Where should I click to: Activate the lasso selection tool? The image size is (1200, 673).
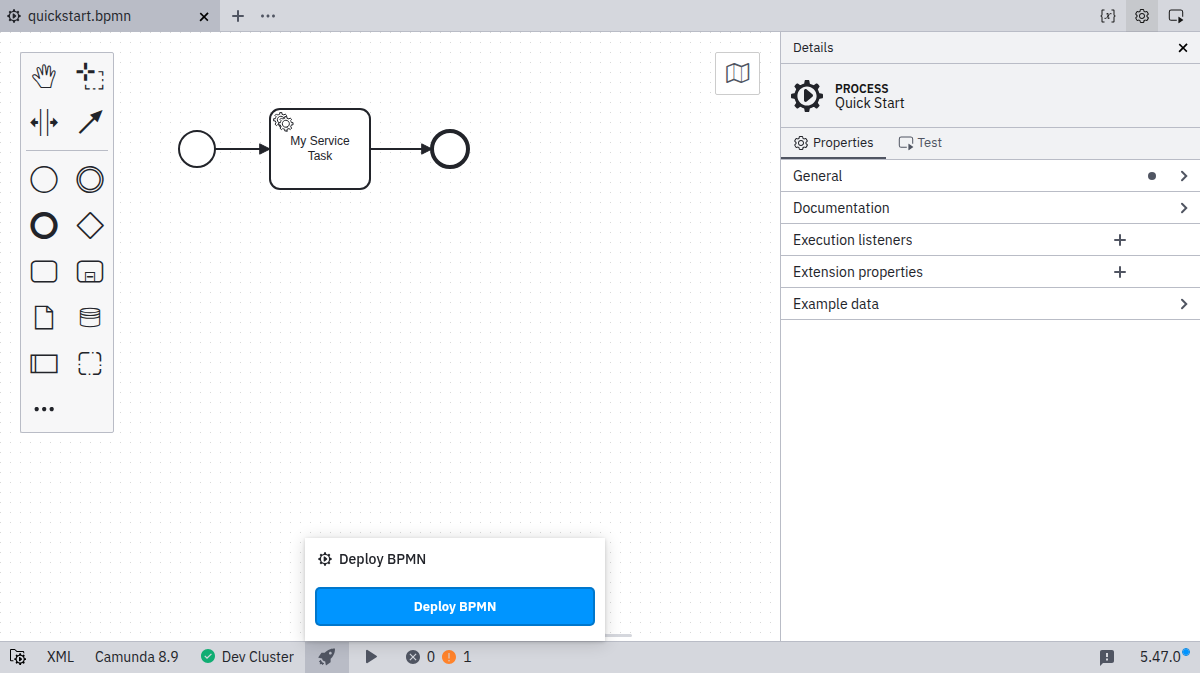tap(90, 76)
